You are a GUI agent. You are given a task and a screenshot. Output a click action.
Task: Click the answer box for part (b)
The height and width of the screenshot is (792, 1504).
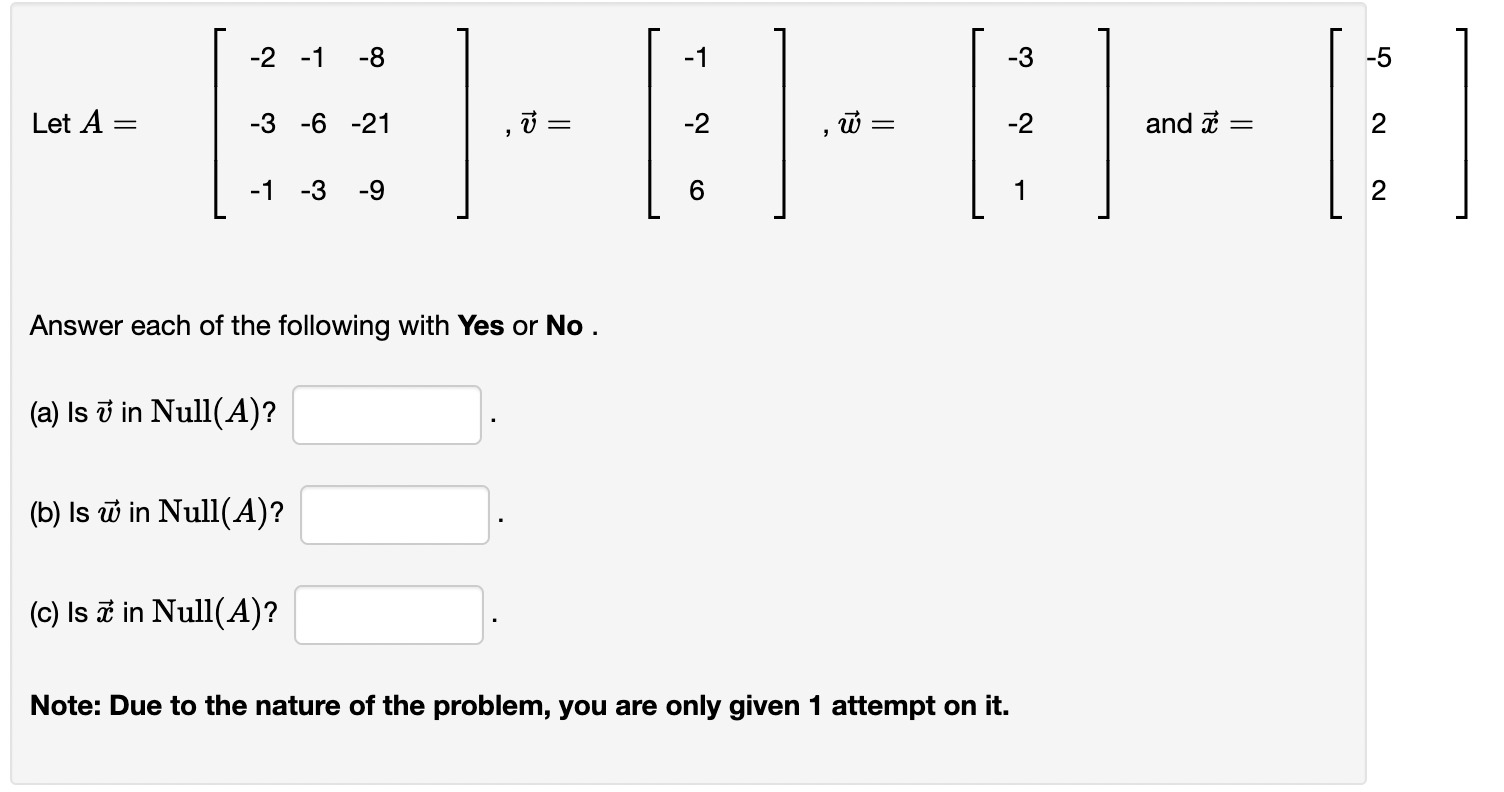click(393, 513)
